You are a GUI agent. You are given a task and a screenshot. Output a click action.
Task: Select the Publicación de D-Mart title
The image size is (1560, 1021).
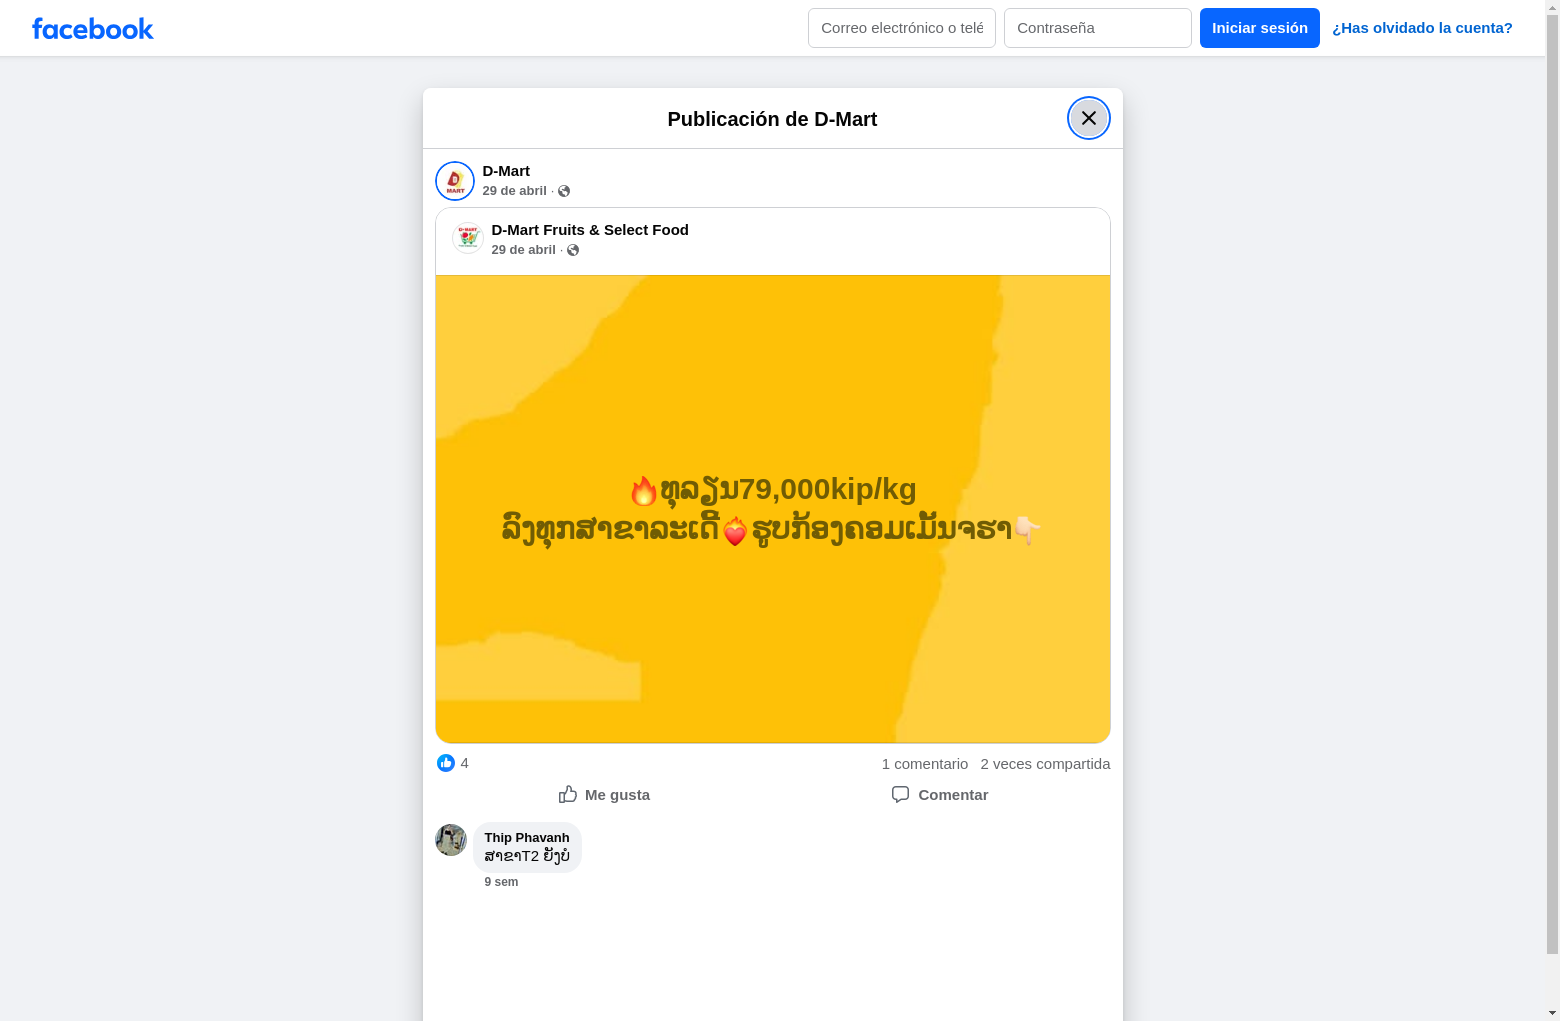point(772,119)
